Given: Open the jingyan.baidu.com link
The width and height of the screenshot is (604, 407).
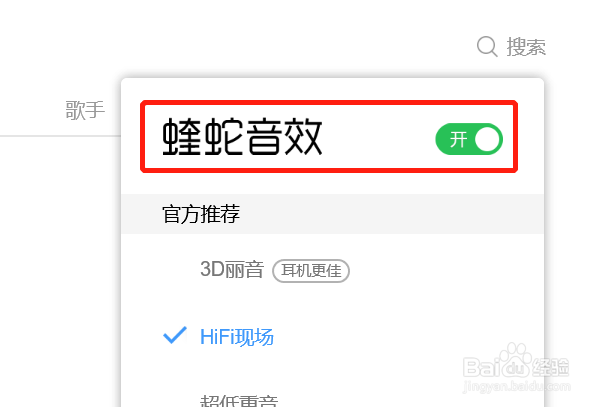Looking at the screenshot, I should coord(517,386).
